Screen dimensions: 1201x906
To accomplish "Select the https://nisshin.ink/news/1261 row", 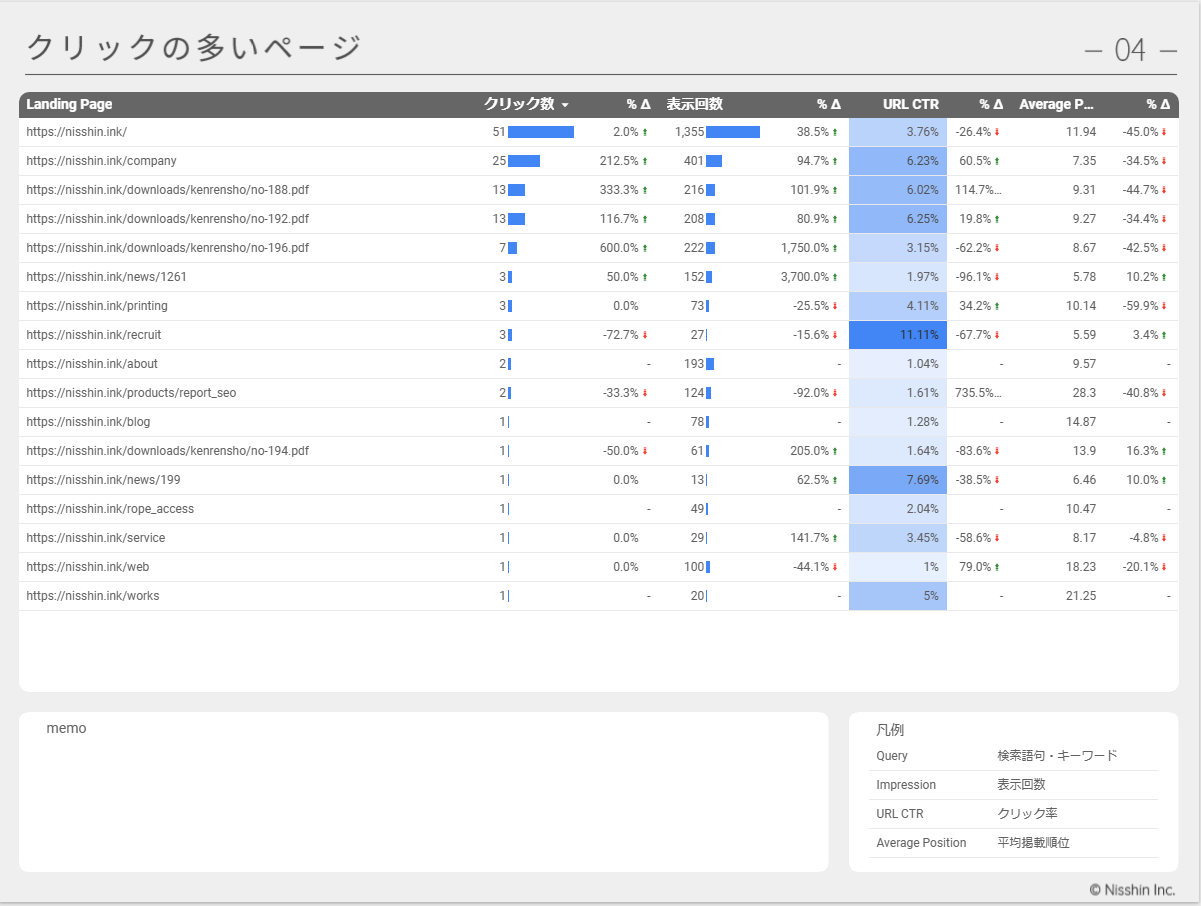I will 598,277.
